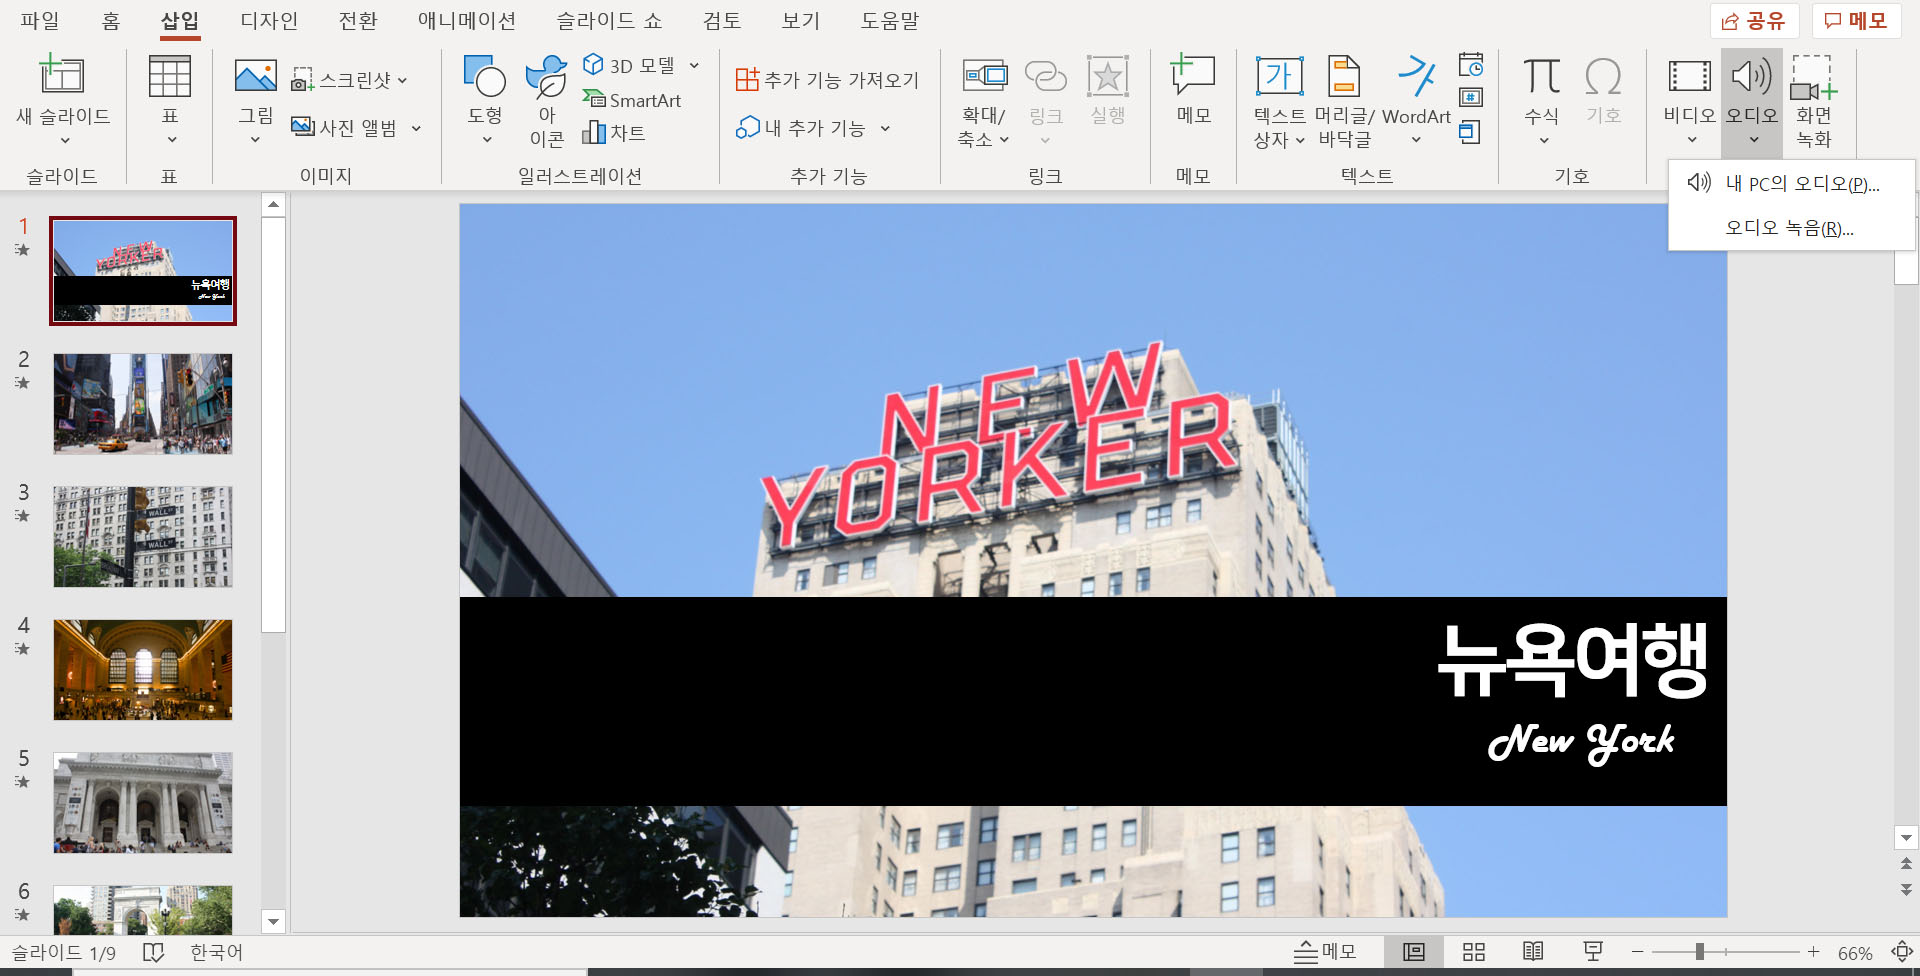Expand the Video (비디오) dropdown arrow
1920x976 pixels.
pos(1692,140)
